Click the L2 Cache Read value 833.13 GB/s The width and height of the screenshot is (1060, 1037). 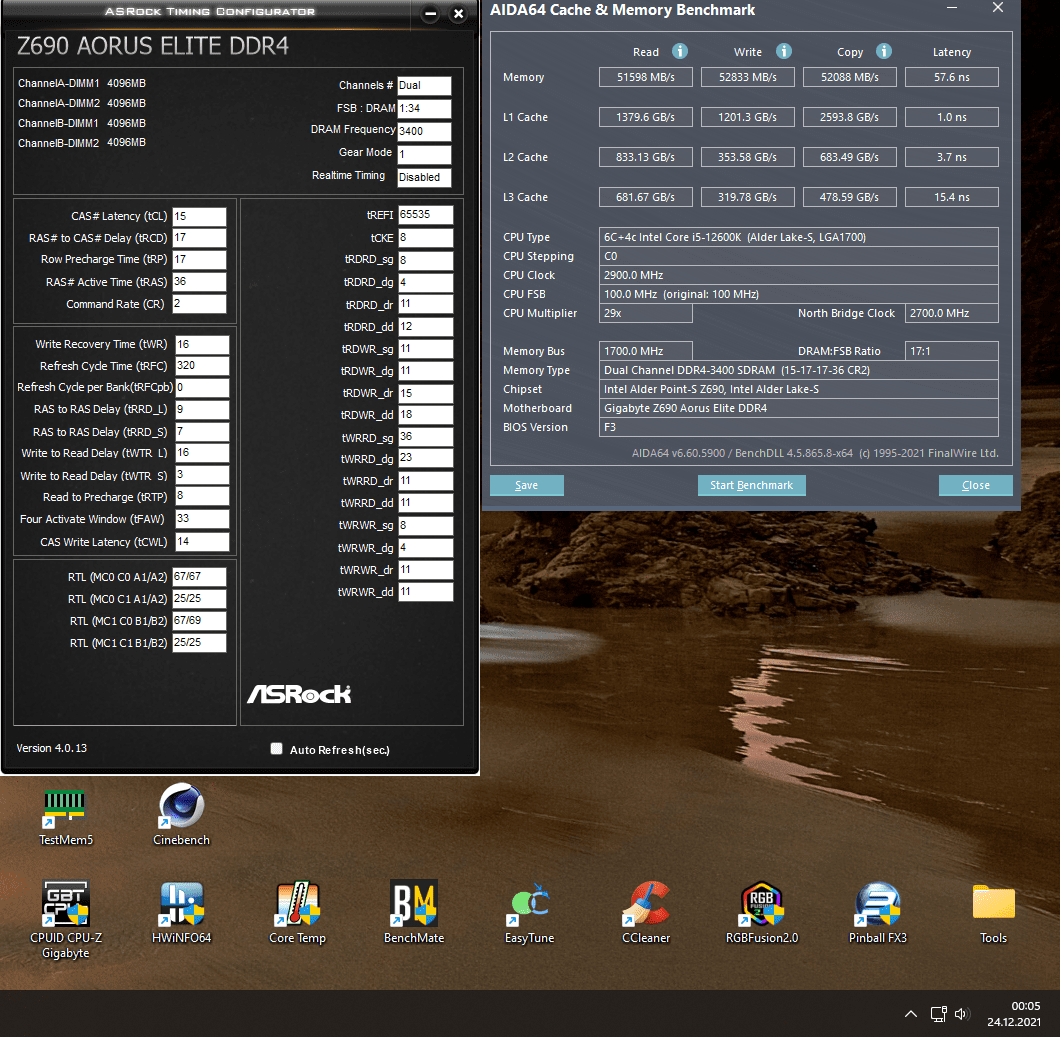coord(646,157)
